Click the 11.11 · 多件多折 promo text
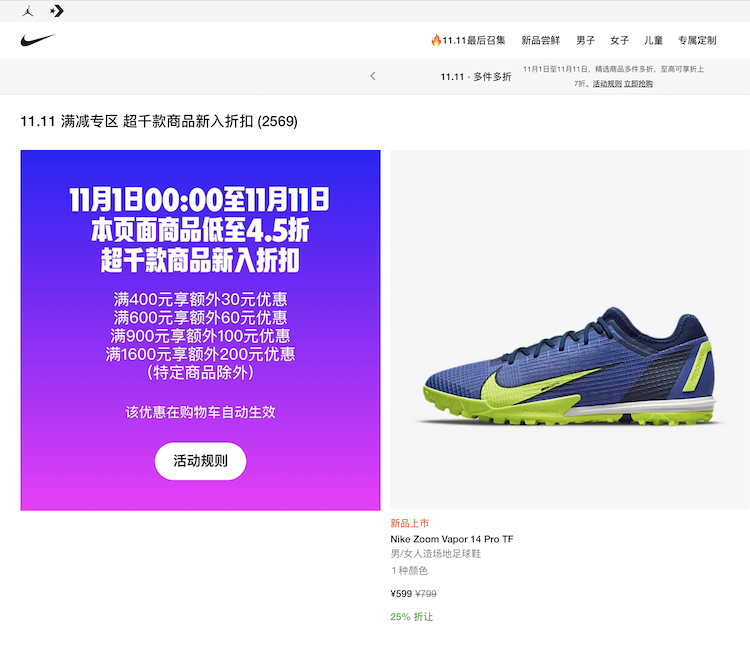 [476, 77]
